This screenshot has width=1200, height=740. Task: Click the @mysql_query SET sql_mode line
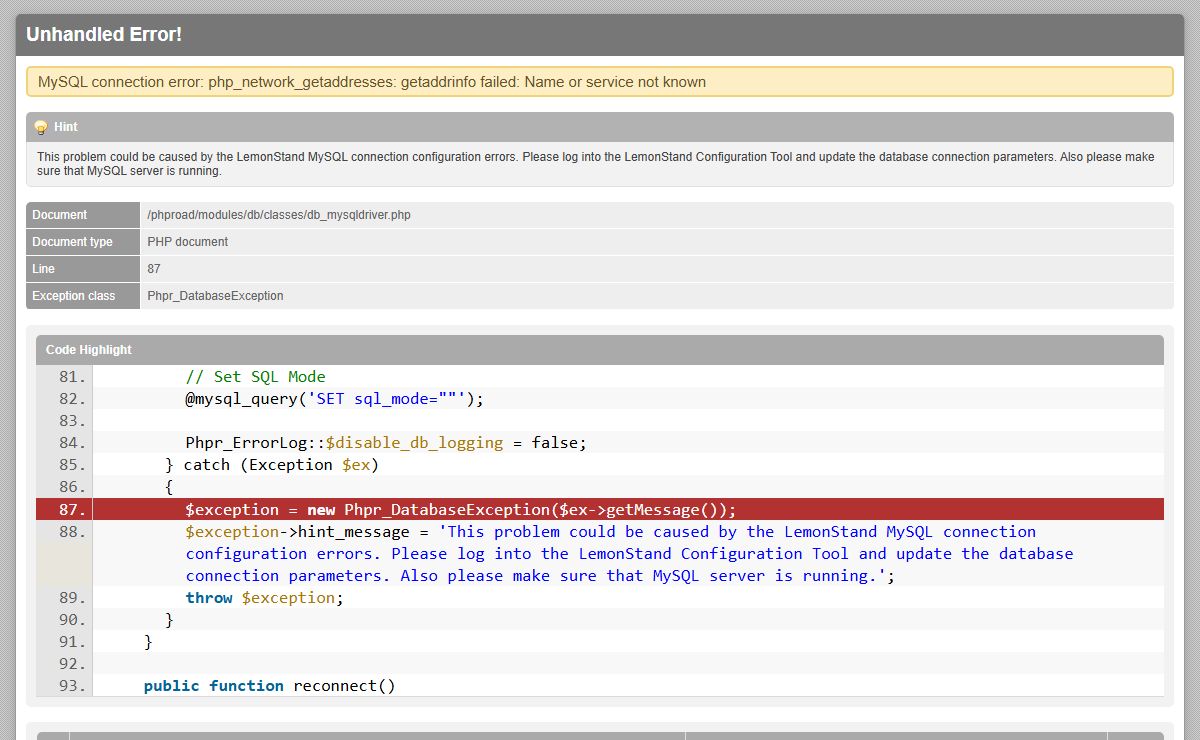coord(334,399)
